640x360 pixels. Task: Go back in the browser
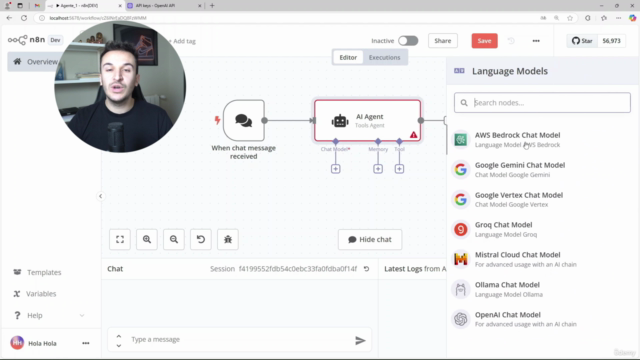[9, 18]
